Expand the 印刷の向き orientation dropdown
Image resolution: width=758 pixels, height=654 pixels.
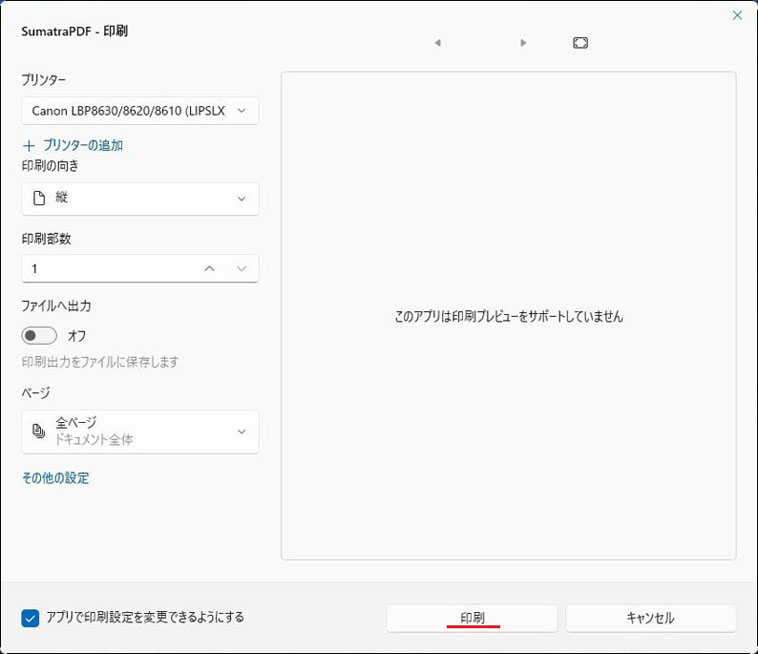click(x=140, y=199)
